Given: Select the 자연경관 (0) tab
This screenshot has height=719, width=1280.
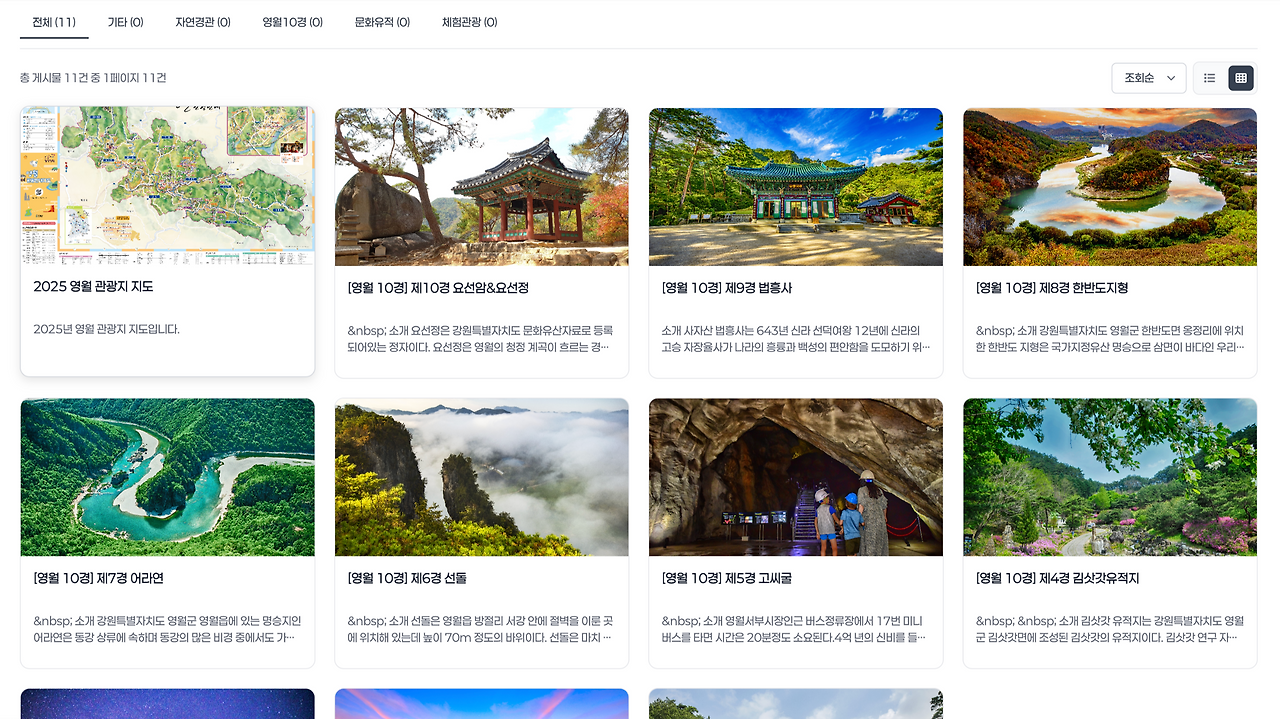Looking at the screenshot, I should click(203, 22).
